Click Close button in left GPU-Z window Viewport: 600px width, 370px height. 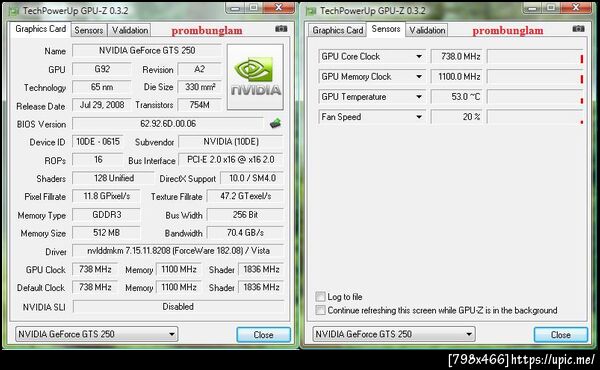[263, 335]
